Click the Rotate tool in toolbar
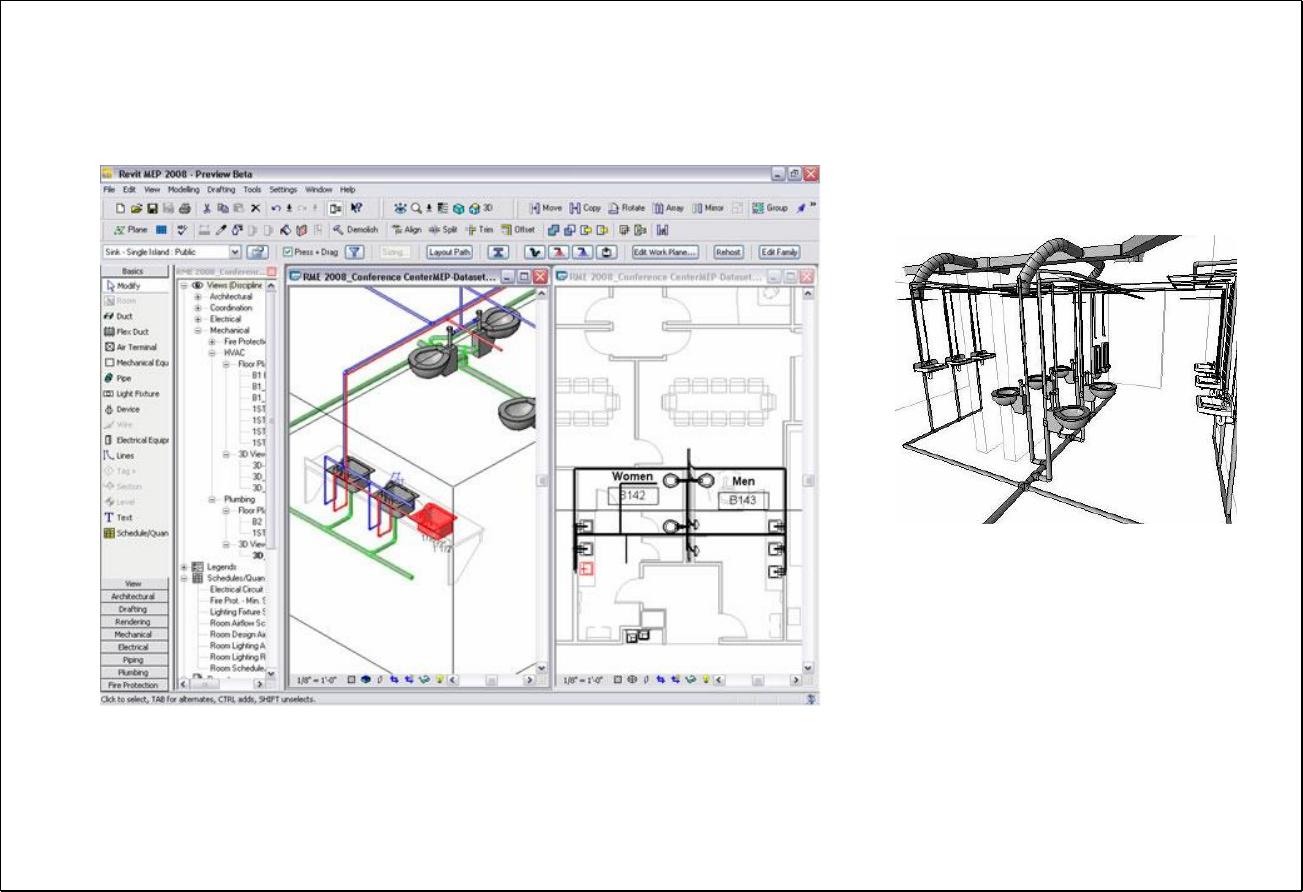Viewport: 1303px width, 892px height. 627,208
